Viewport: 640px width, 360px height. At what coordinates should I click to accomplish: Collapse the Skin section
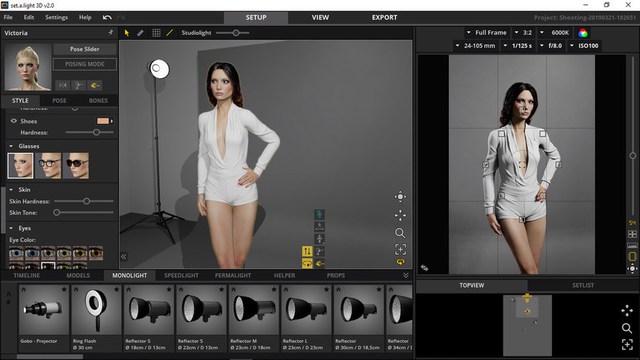[x=11, y=189]
